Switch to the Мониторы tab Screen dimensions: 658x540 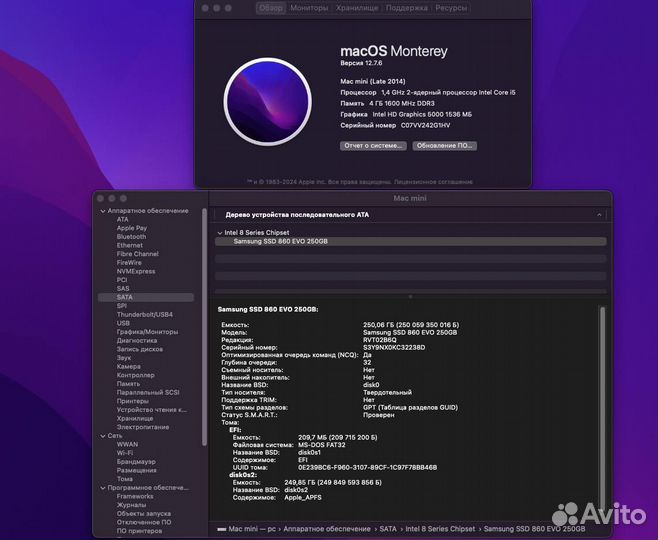click(x=309, y=7)
